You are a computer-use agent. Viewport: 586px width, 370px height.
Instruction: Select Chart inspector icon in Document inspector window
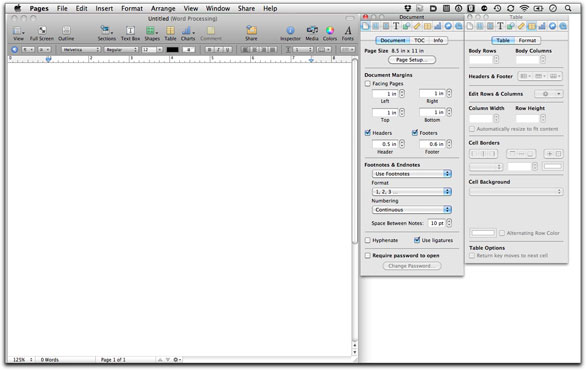[x=438, y=26]
